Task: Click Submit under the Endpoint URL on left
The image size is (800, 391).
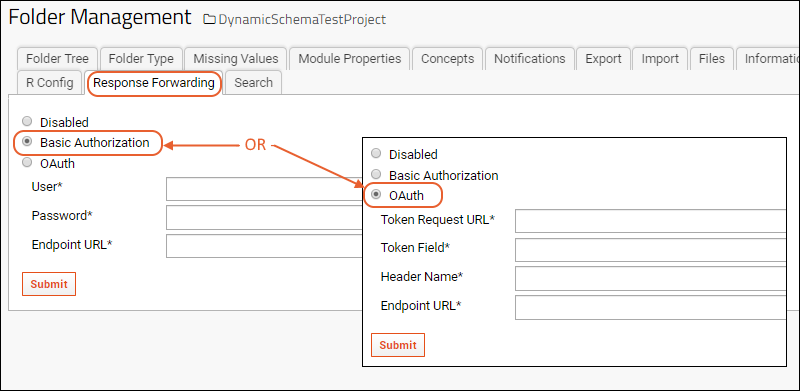Action: point(49,284)
